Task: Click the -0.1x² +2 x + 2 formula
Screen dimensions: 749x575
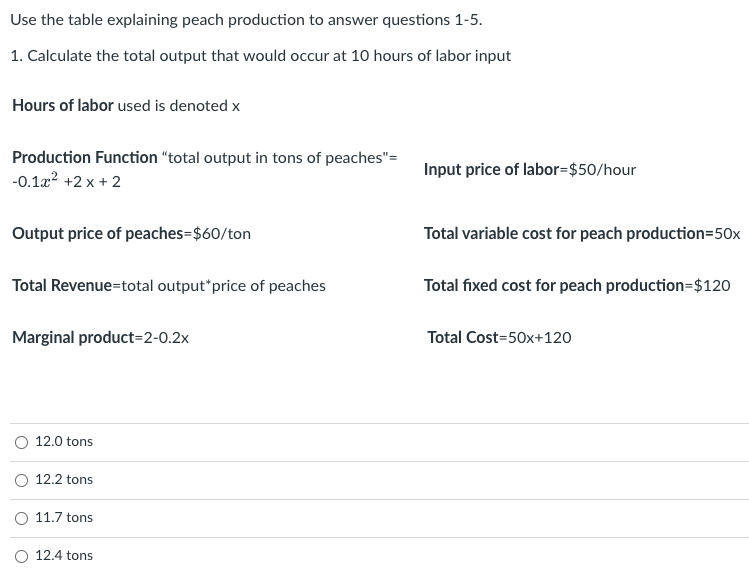Action: tap(66, 181)
